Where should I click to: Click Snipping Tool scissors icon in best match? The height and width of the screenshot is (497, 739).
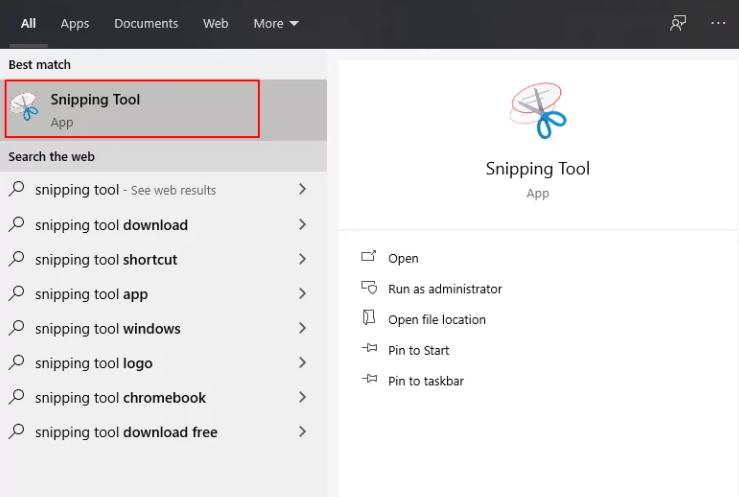click(25, 107)
